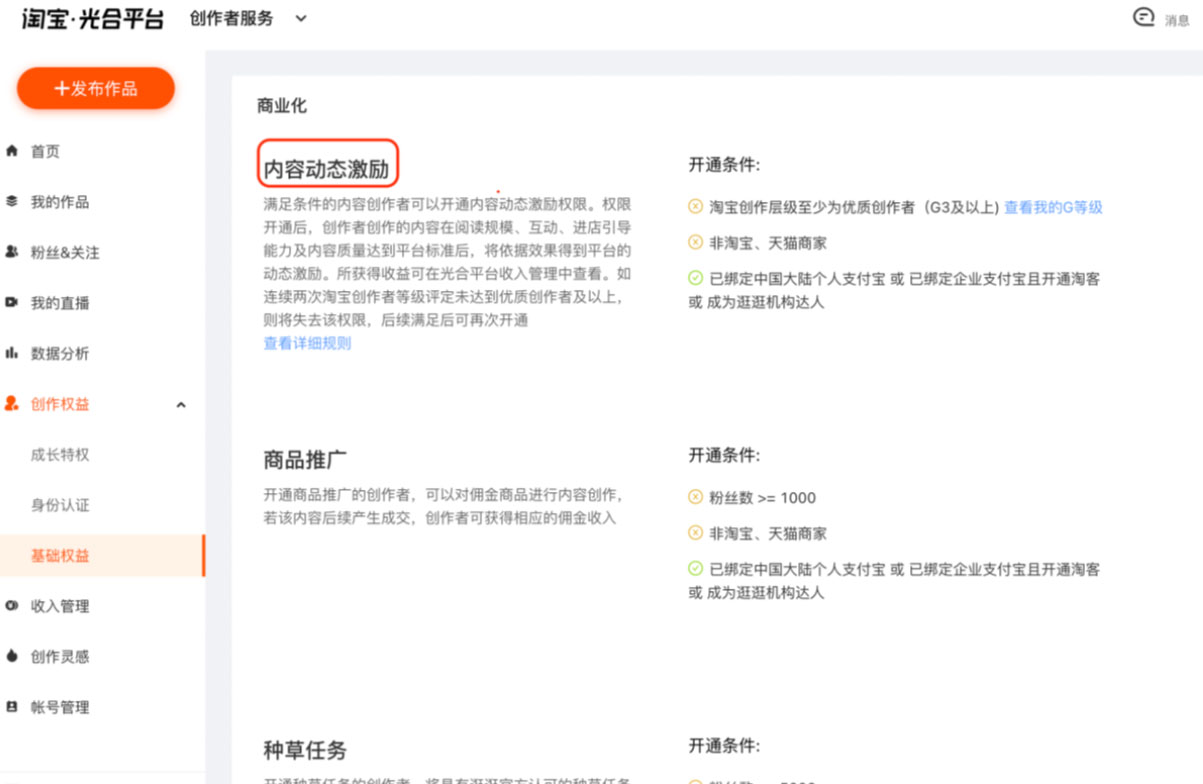Screen dimensions: 1203x784
Task: Click the 发布作品 publish button
Action: click(x=95, y=88)
